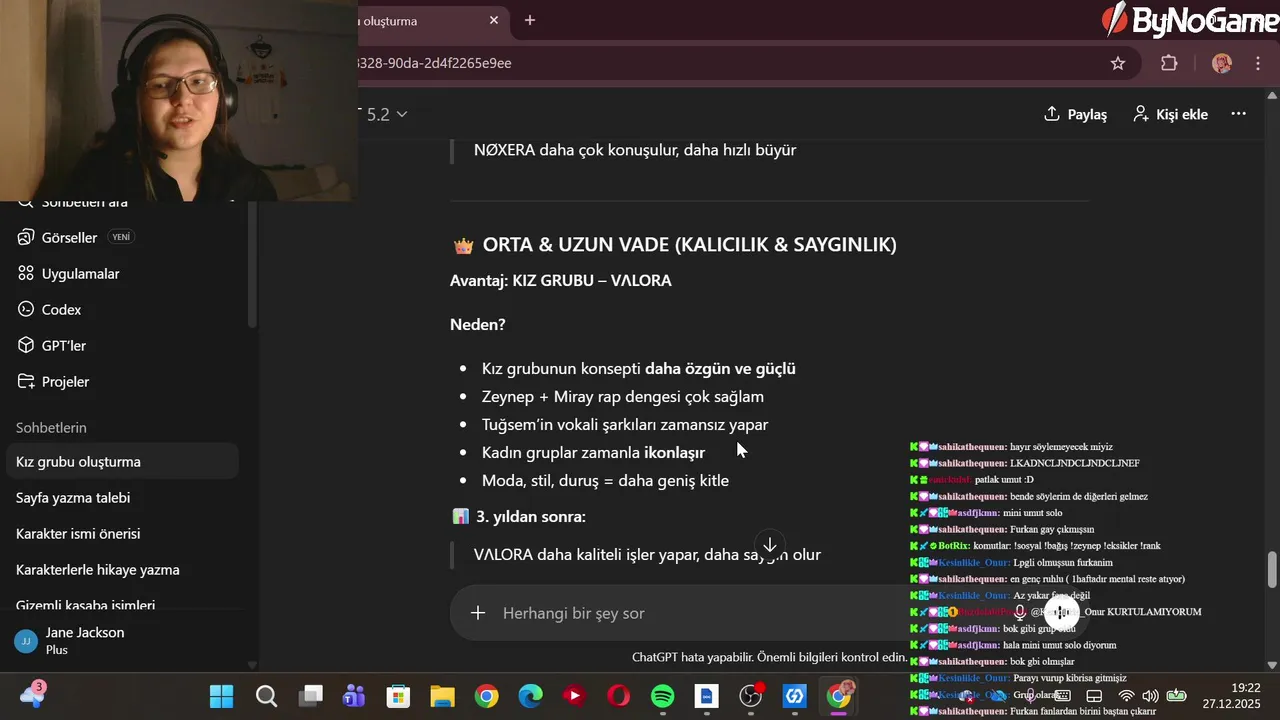Open the 'Sayfa yazma talebi' chat
Viewport: 1280px width, 720px height.
point(122,497)
